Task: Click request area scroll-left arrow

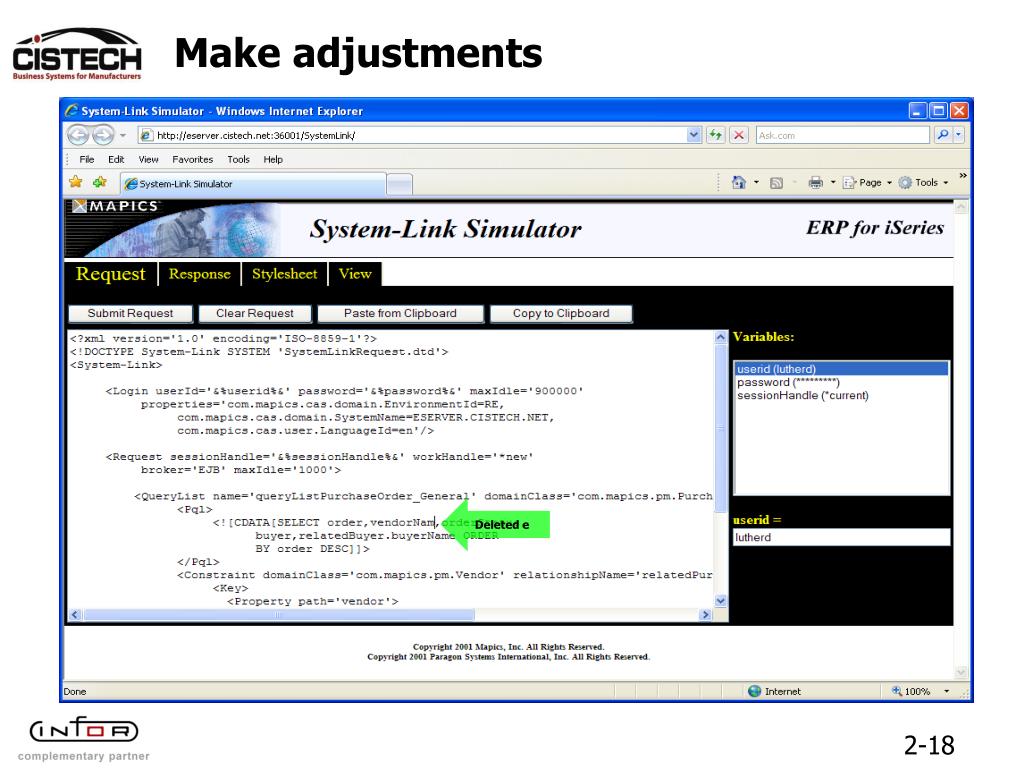Action: [74, 615]
